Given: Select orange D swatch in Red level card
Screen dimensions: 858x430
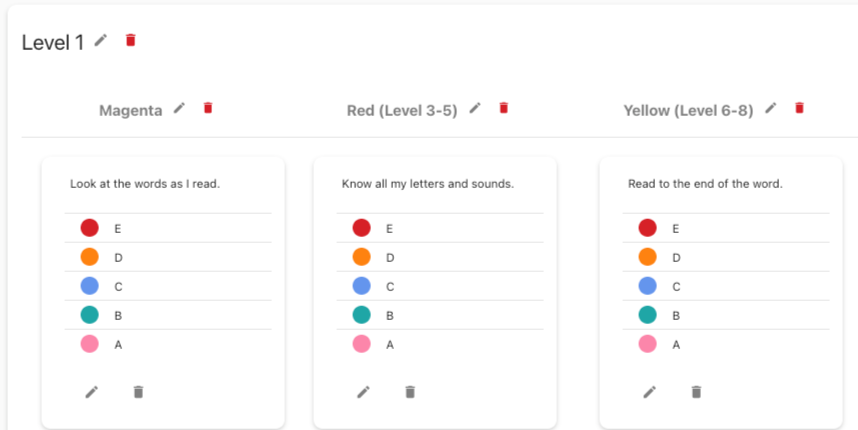Looking at the screenshot, I should (x=362, y=257).
